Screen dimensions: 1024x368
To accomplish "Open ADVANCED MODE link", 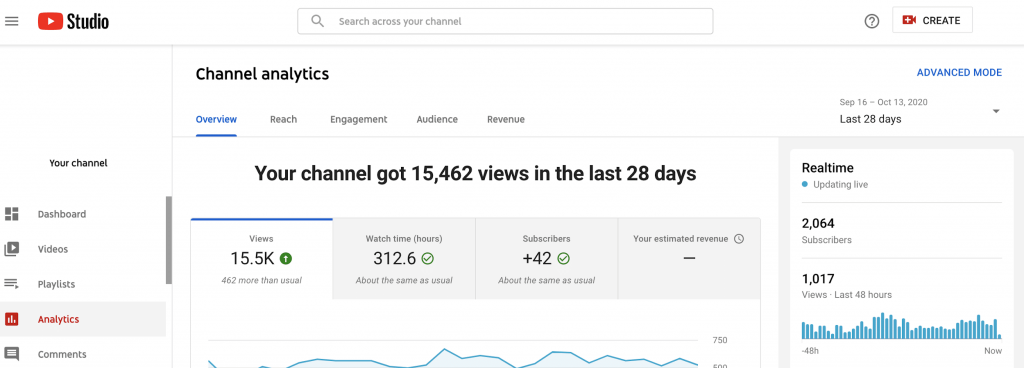I will [x=959, y=72].
